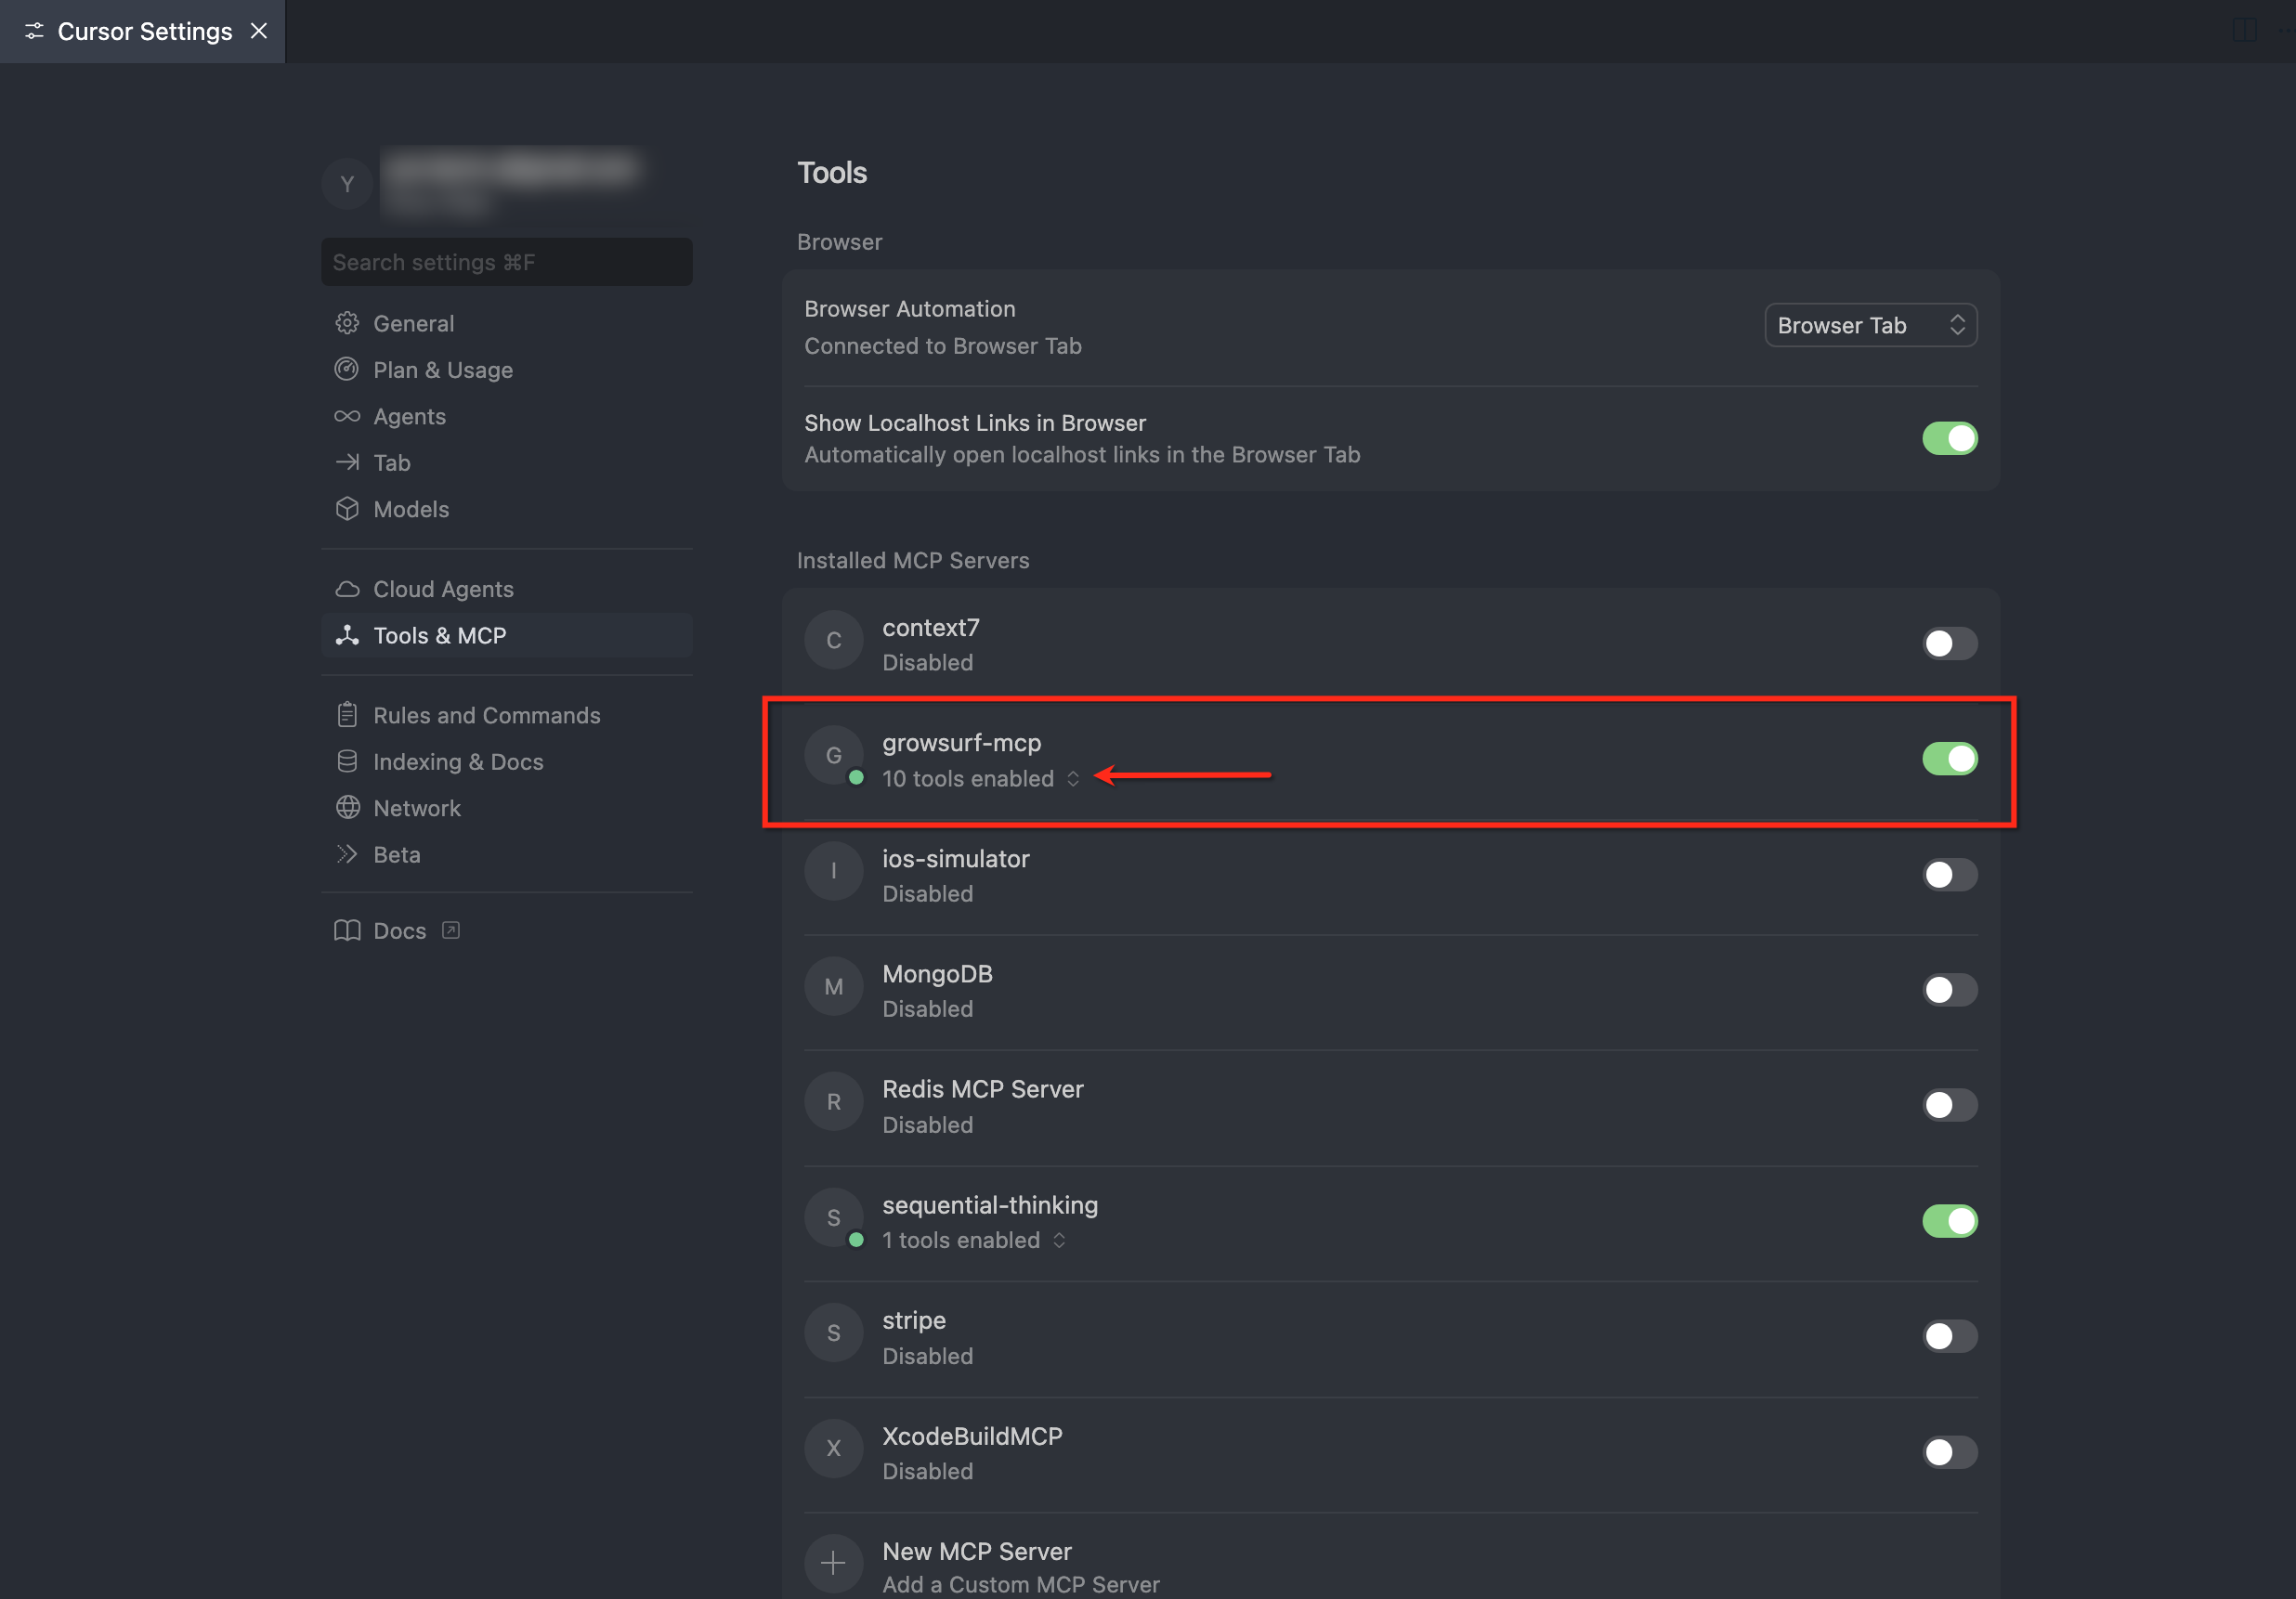Click the General gear icon in sidebar

(347, 323)
